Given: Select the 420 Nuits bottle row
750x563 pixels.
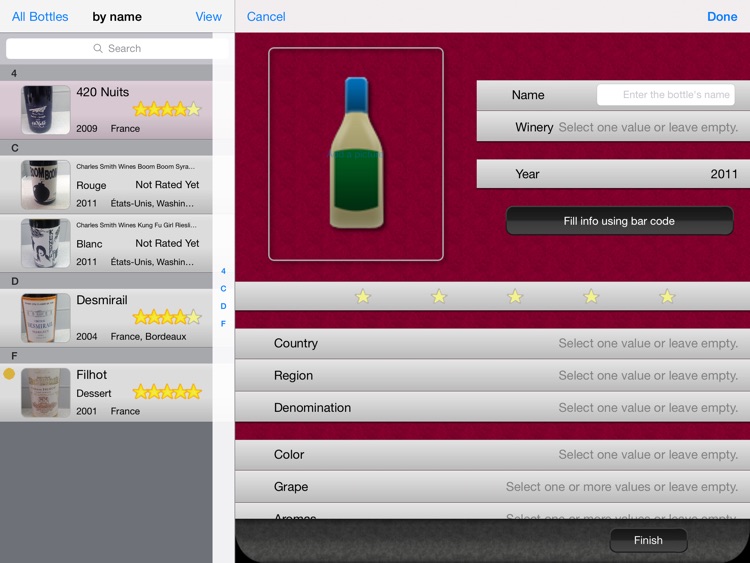Looking at the screenshot, I should tap(106, 110).
